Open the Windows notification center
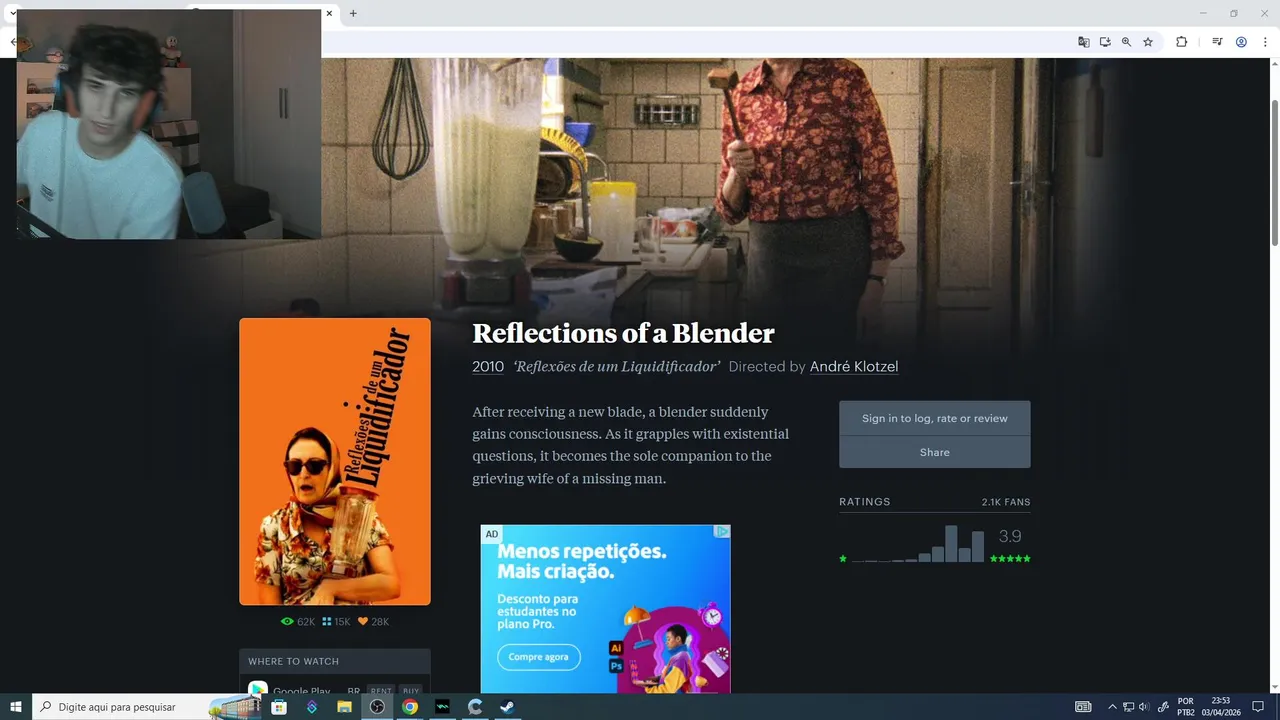The height and width of the screenshot is (720, 1280). (x=1258, y=707)
